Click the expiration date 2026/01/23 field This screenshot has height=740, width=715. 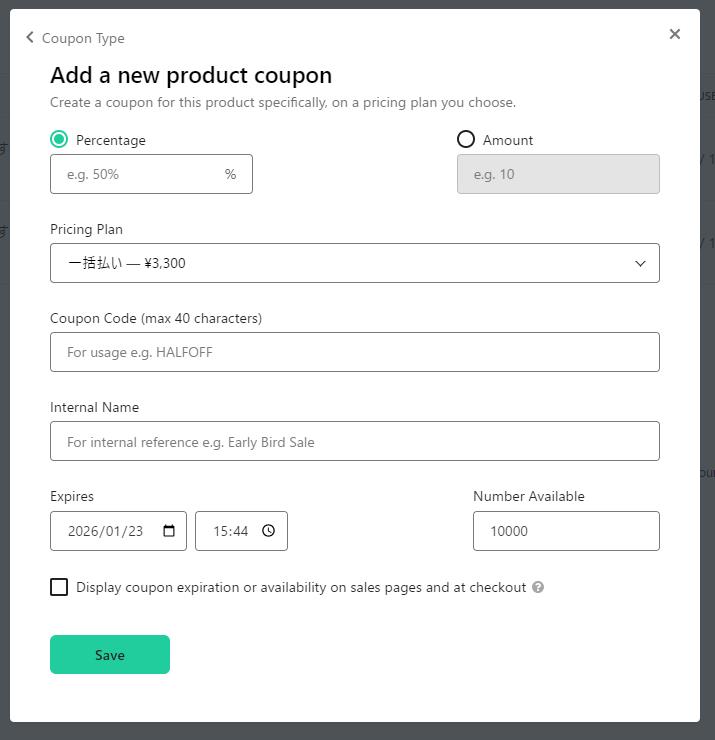[118, 531]
